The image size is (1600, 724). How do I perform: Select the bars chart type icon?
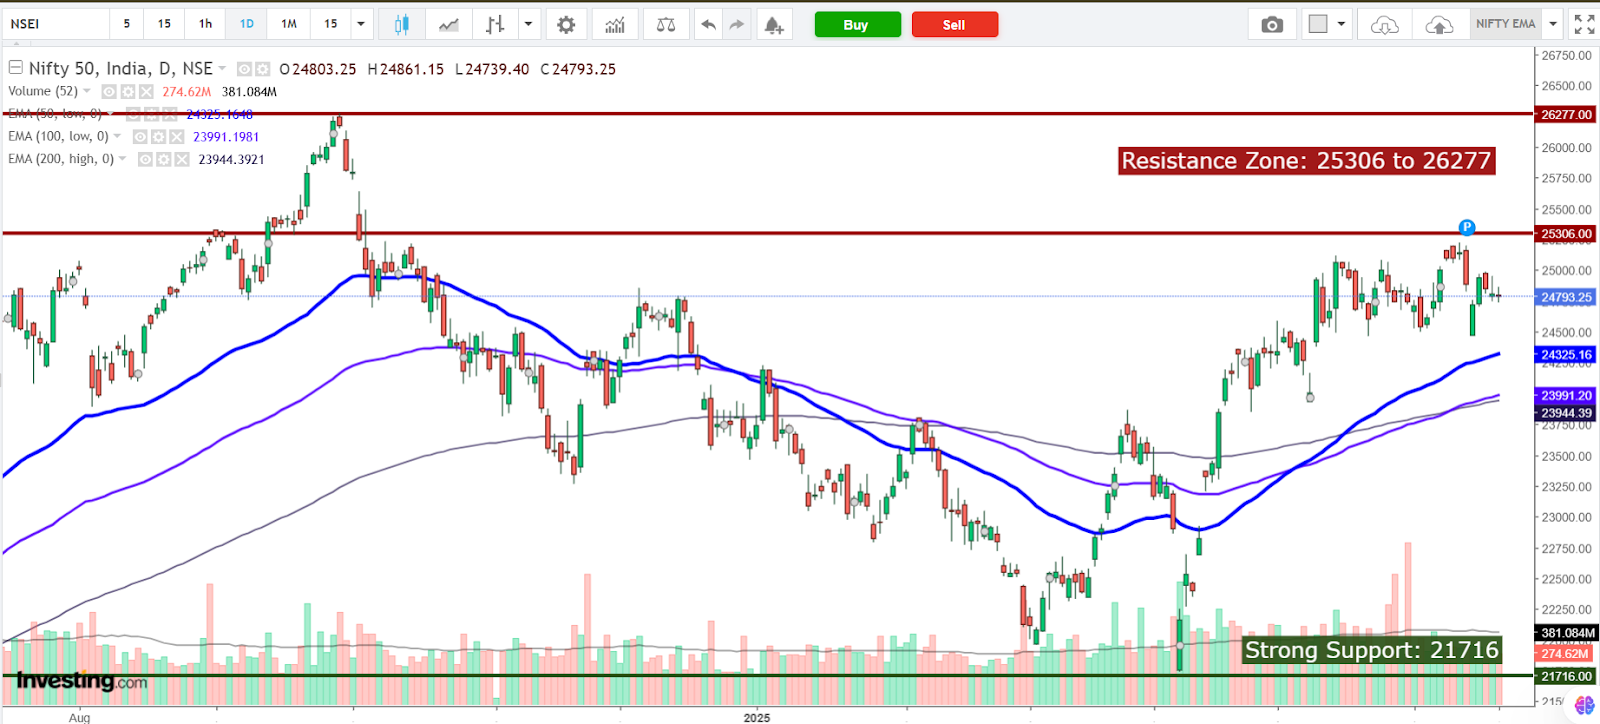point(495,25)
